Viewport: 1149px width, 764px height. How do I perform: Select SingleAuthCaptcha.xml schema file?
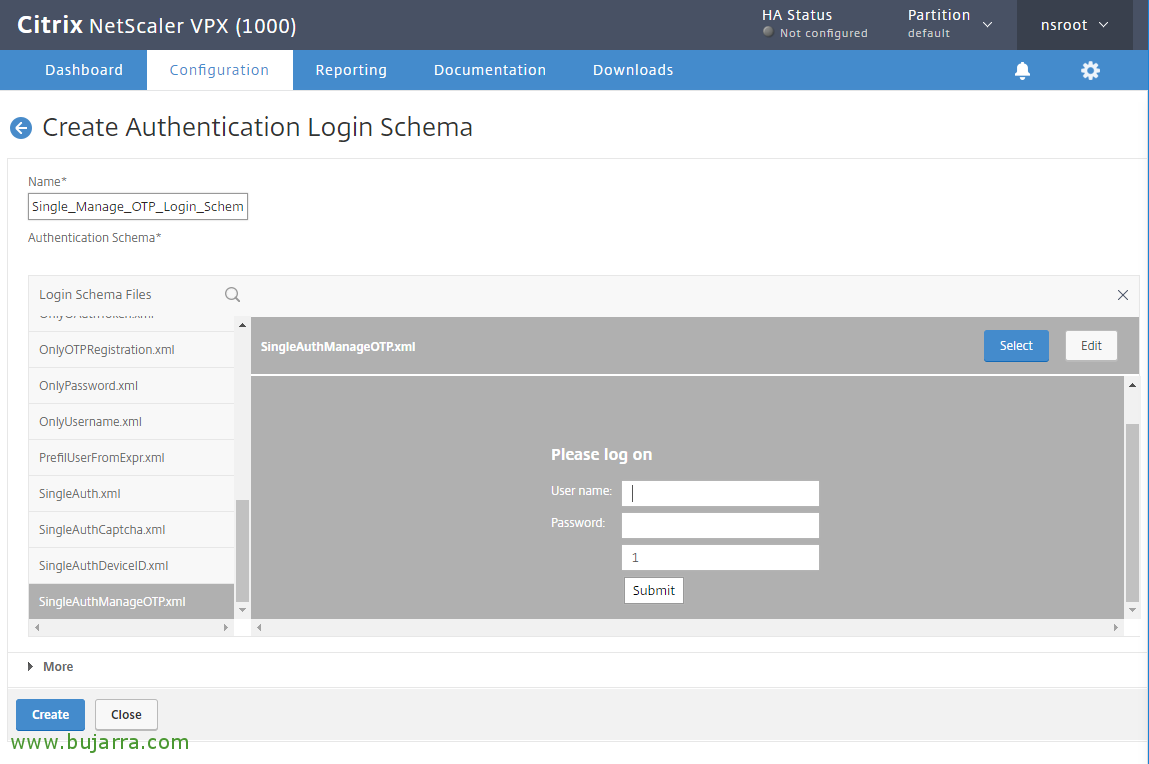132,529
